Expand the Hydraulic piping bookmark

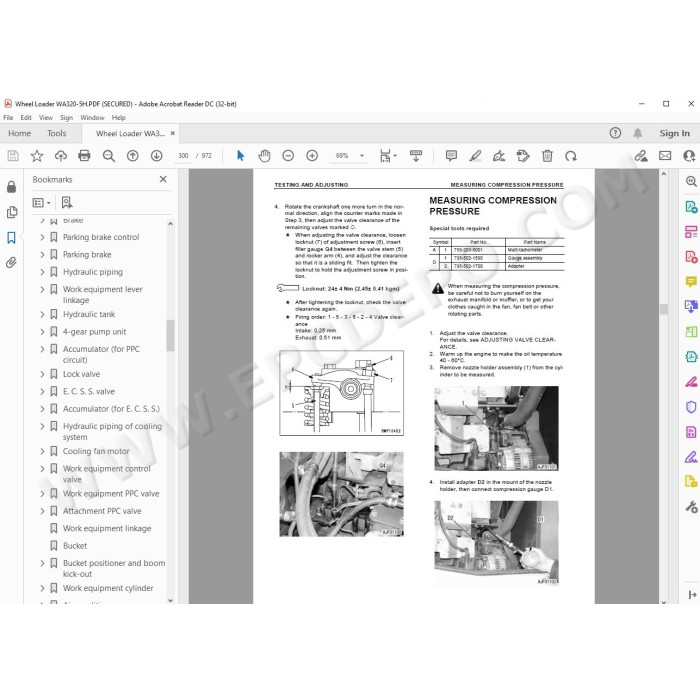point(42,272)
